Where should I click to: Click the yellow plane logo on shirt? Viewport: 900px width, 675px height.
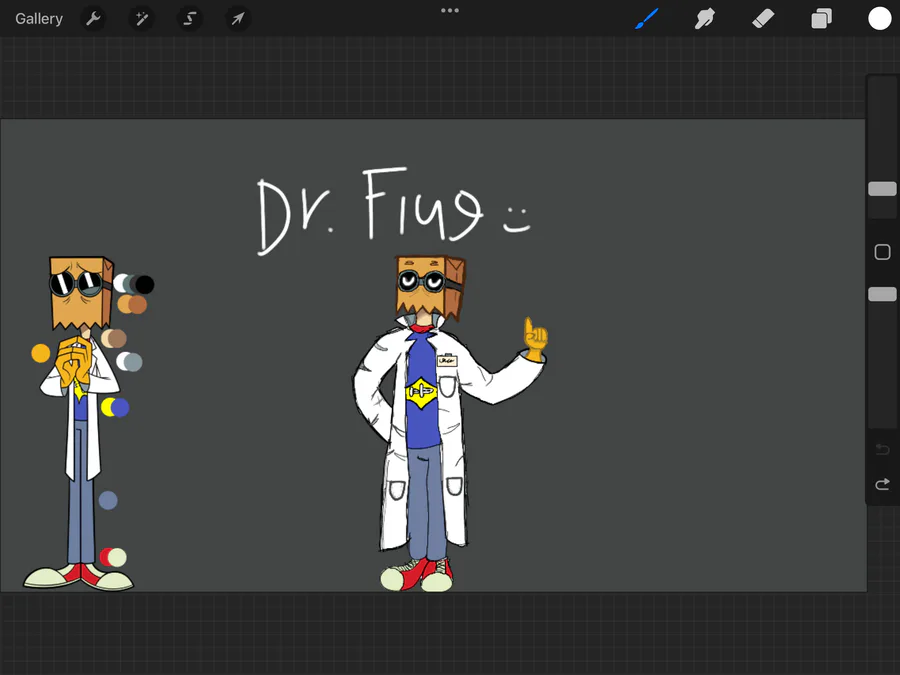coord(422,393)
